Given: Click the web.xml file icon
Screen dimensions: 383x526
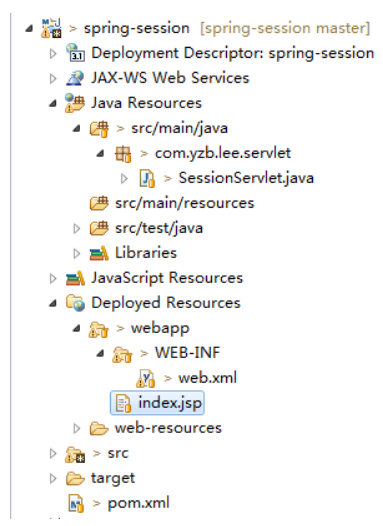Looking at the screenshot, I should coord(146,378).
